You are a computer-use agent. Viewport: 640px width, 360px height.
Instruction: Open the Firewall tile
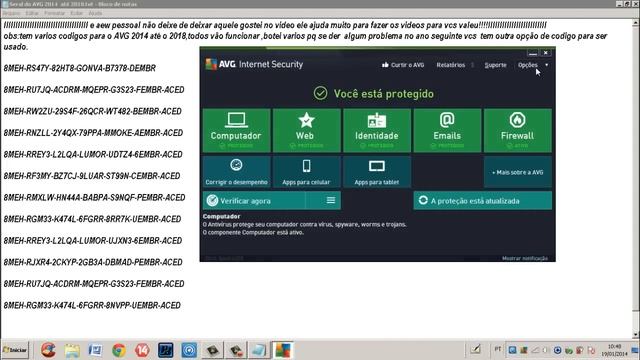518,130
